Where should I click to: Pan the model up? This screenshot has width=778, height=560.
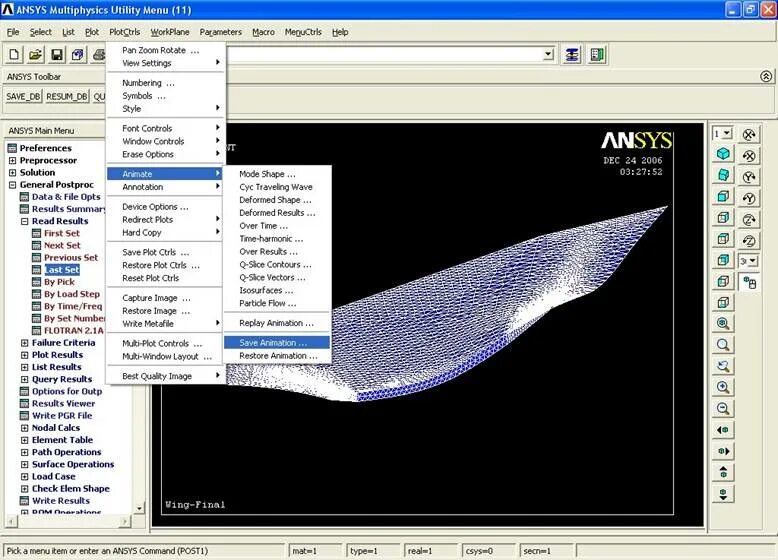point(723,473)
